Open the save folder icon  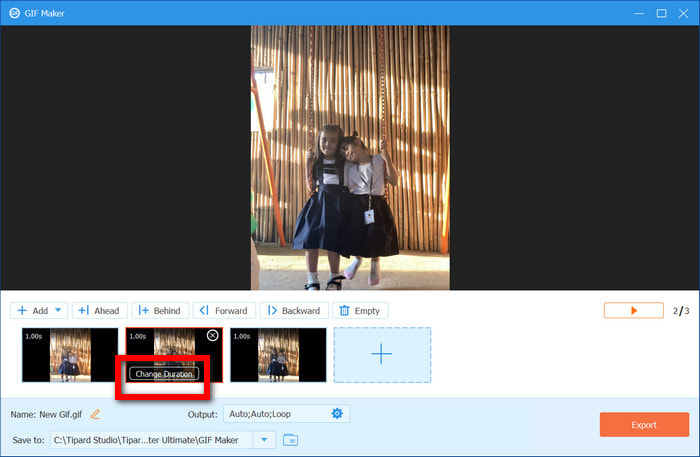click(290, 440)
